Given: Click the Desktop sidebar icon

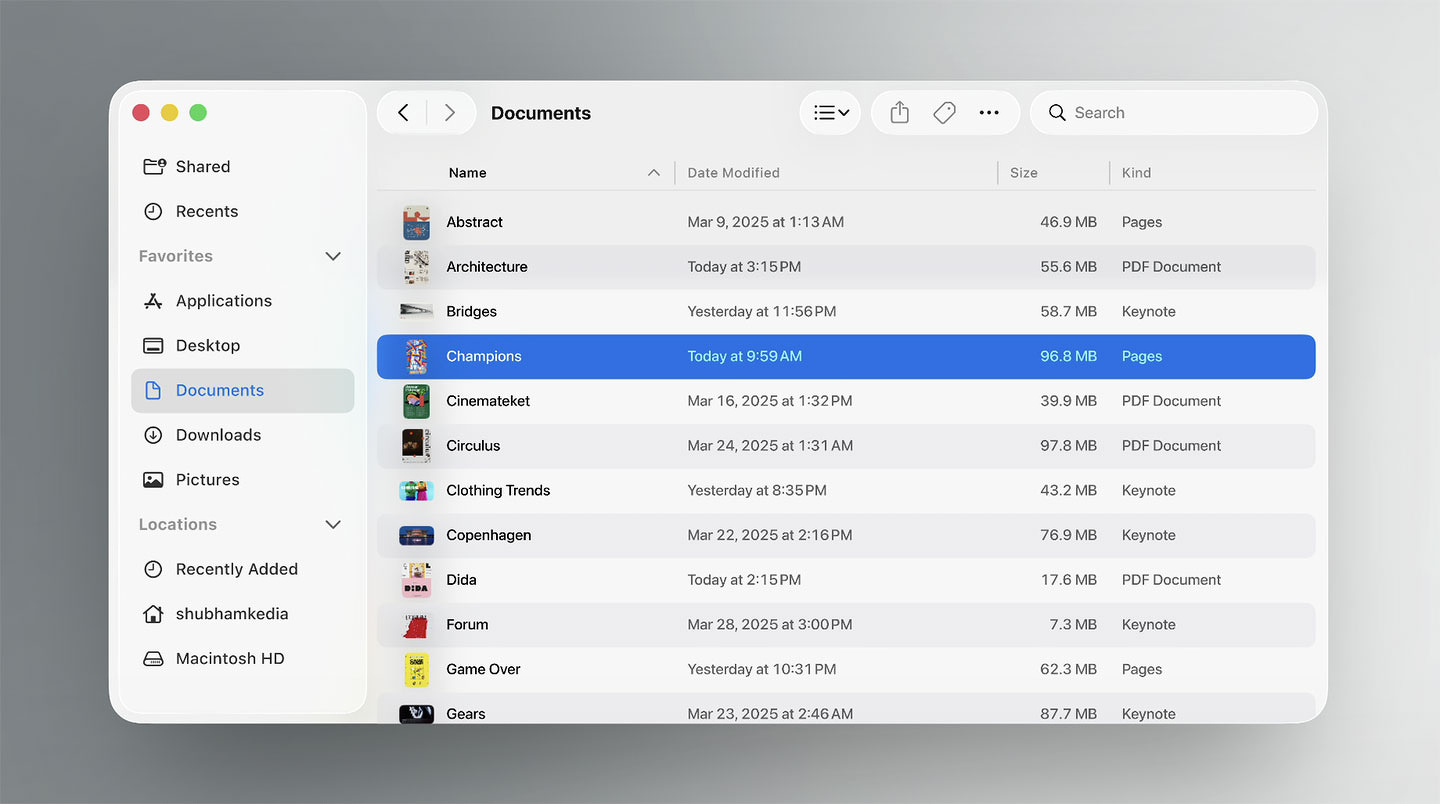Looking at the screenshot, I should point(153,346).
